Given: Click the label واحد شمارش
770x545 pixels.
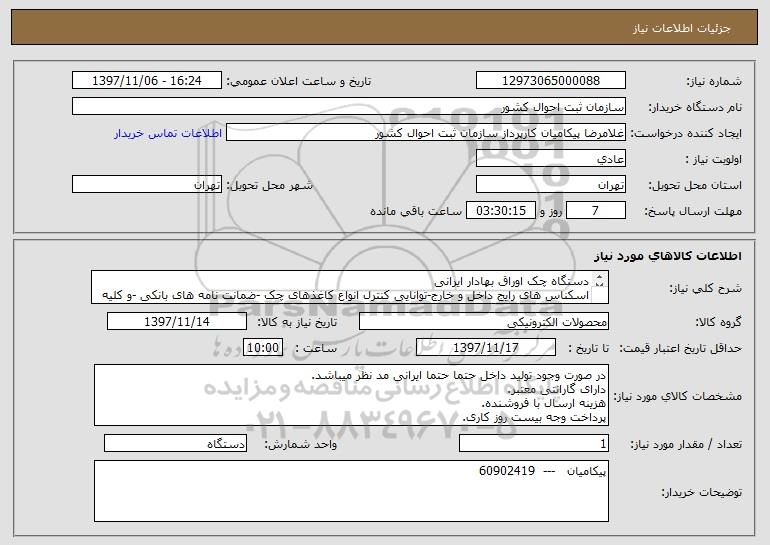Looking at the screenshot, I should 301,445.
